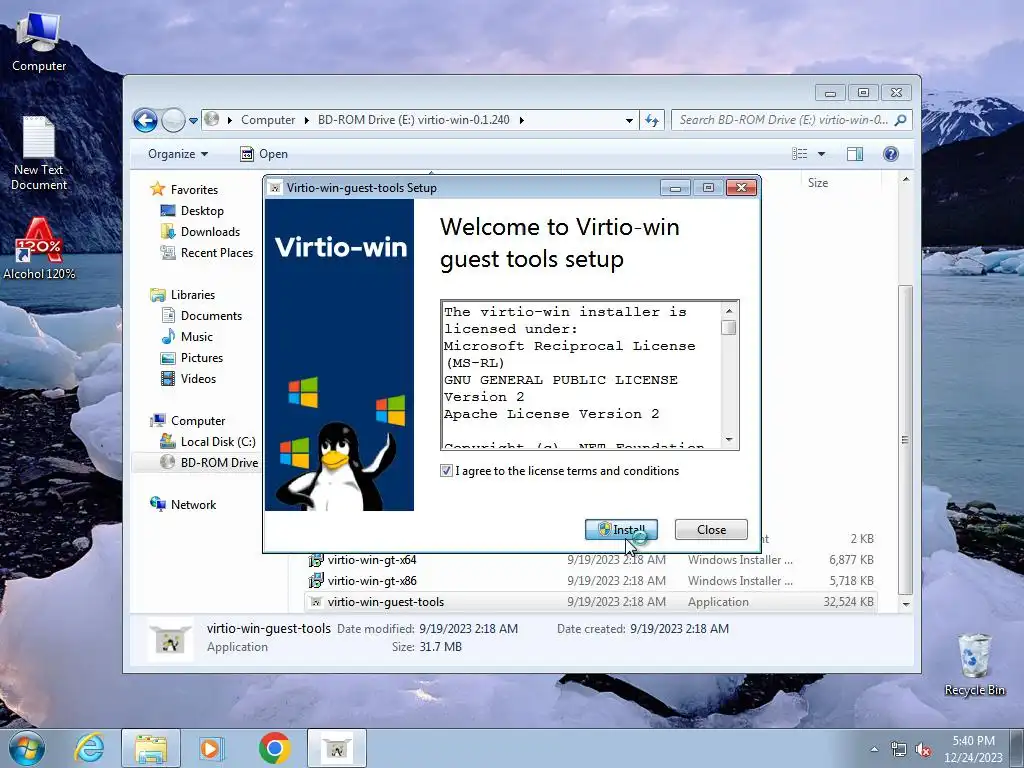The width and height of the screenshot is (1024, 768).
Task: Click the Windows Explorer taskbar icon
Action: [x=151, y=748]
